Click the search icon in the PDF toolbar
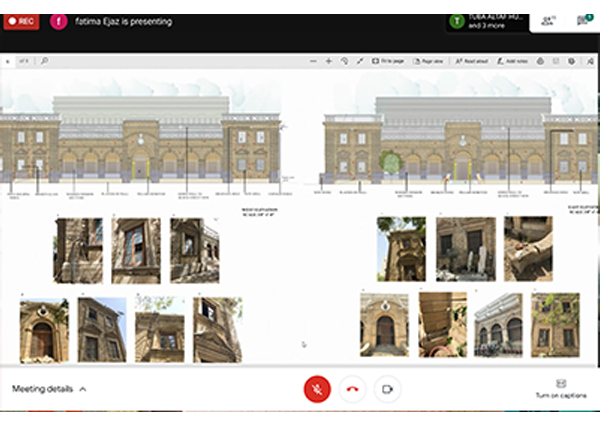This screenshot has height=426, width=600. (45, 61)
